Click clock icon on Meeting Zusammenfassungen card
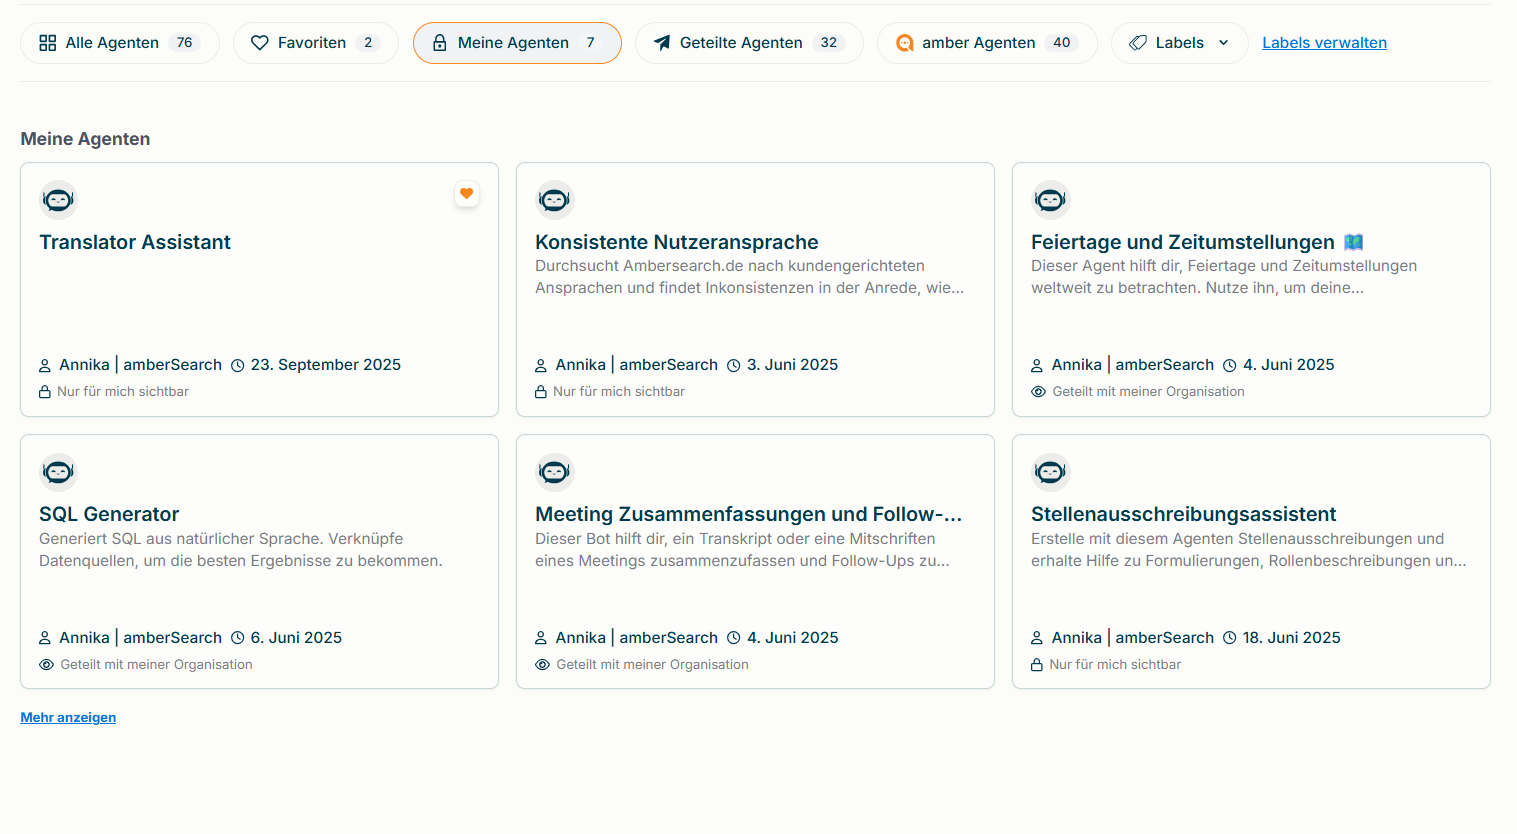 click(734, 638)
